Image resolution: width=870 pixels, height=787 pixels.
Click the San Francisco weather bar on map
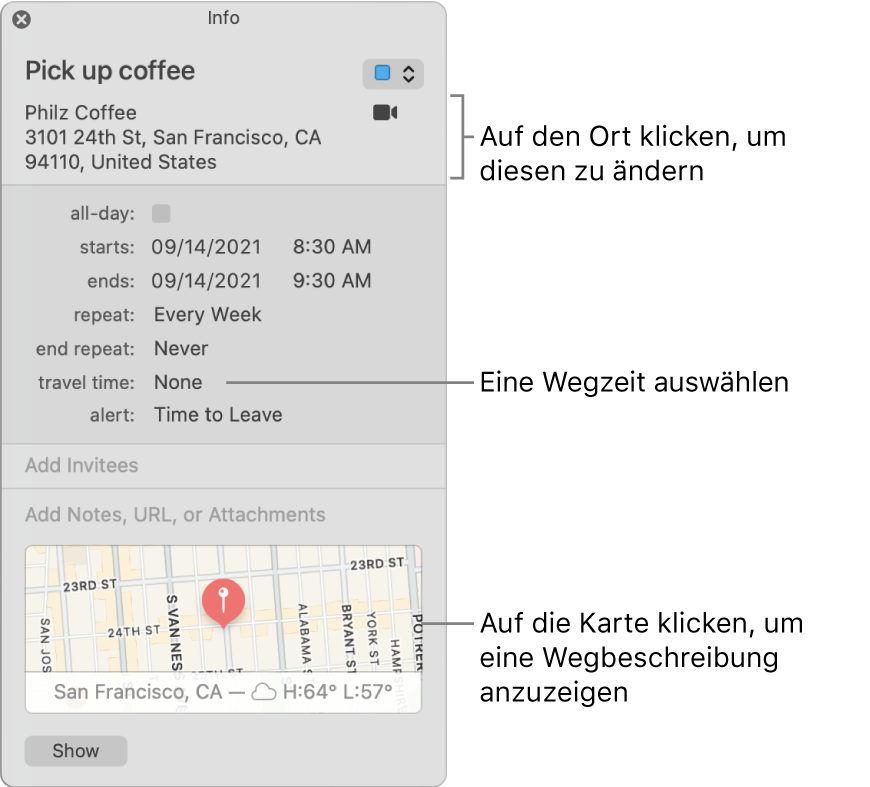coord(223,692)
